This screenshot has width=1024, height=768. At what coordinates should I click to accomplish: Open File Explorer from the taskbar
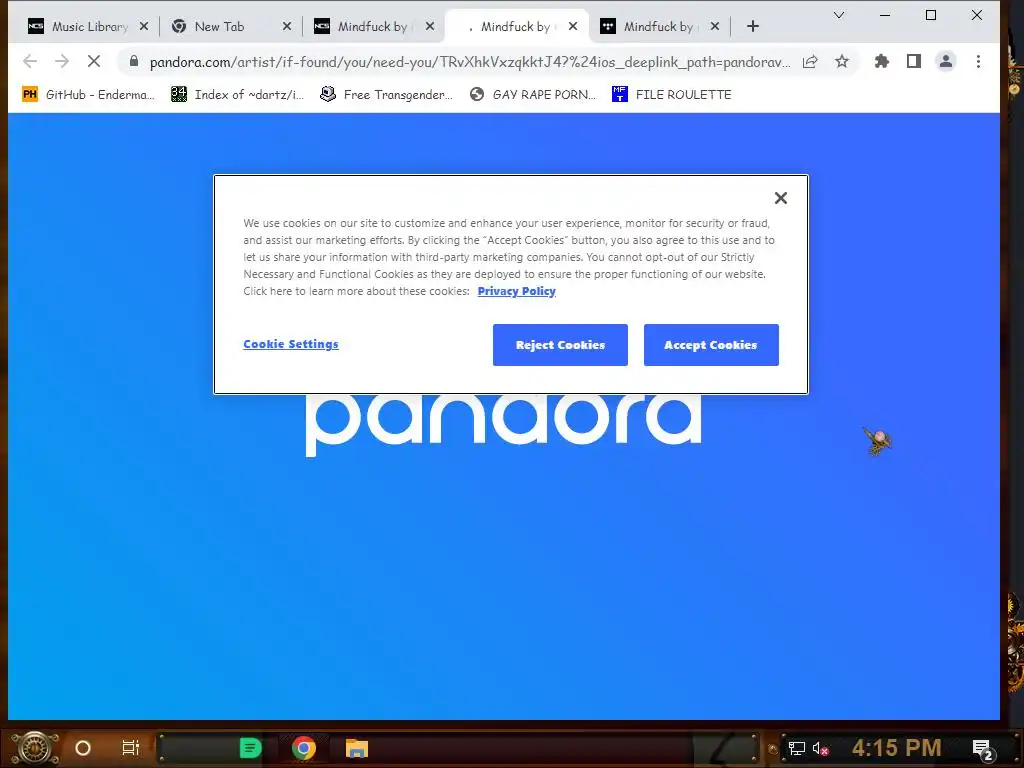click(357, 748)
